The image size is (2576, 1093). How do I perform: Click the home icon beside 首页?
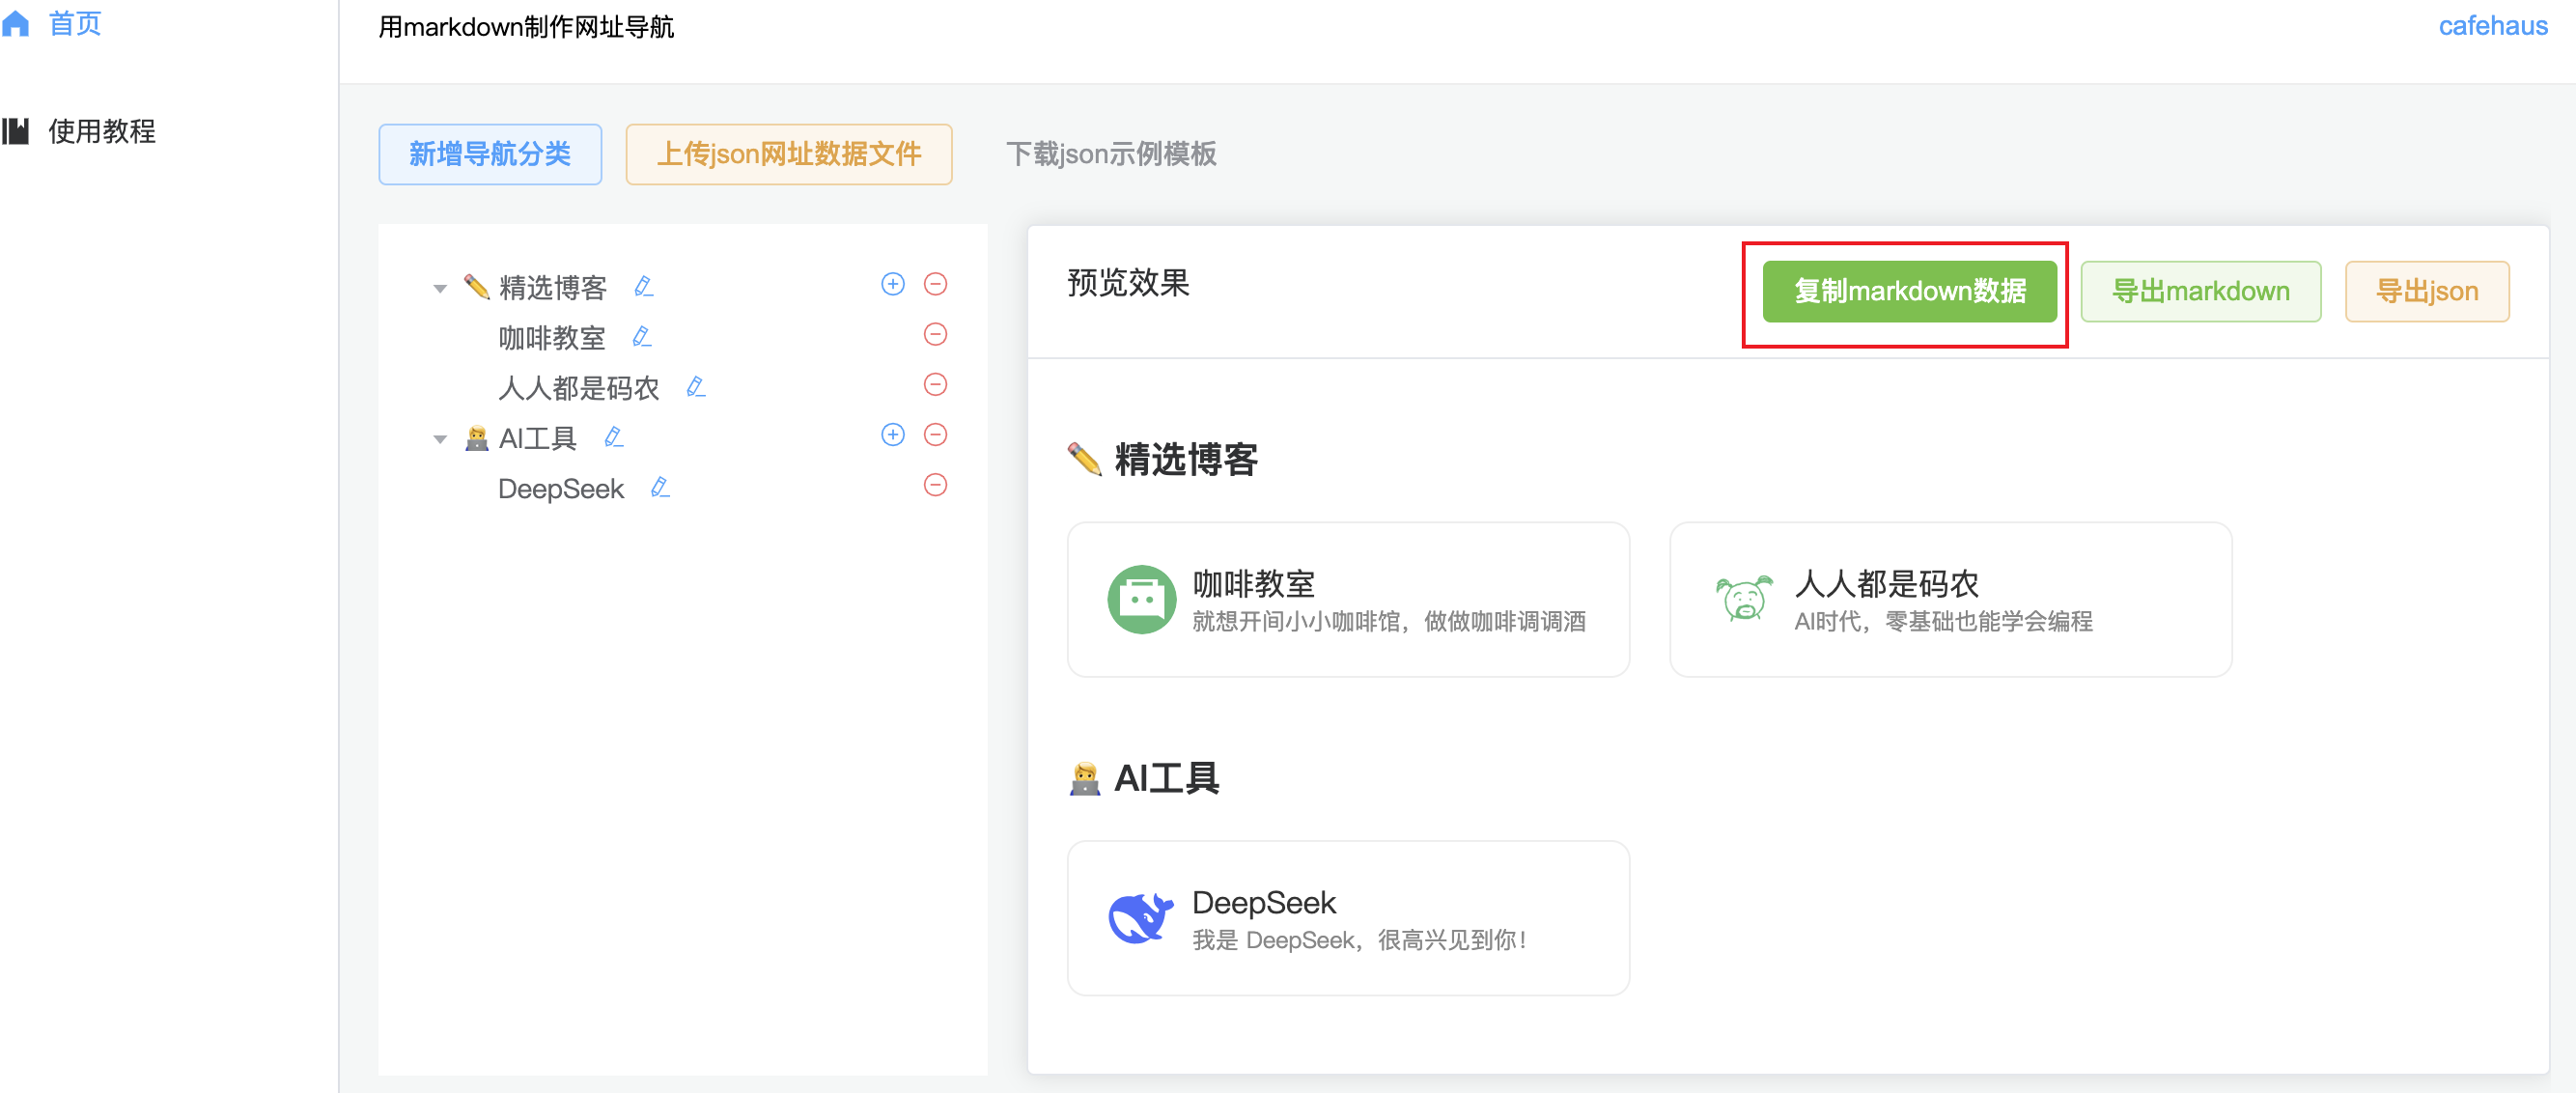[x=15, y=22]
